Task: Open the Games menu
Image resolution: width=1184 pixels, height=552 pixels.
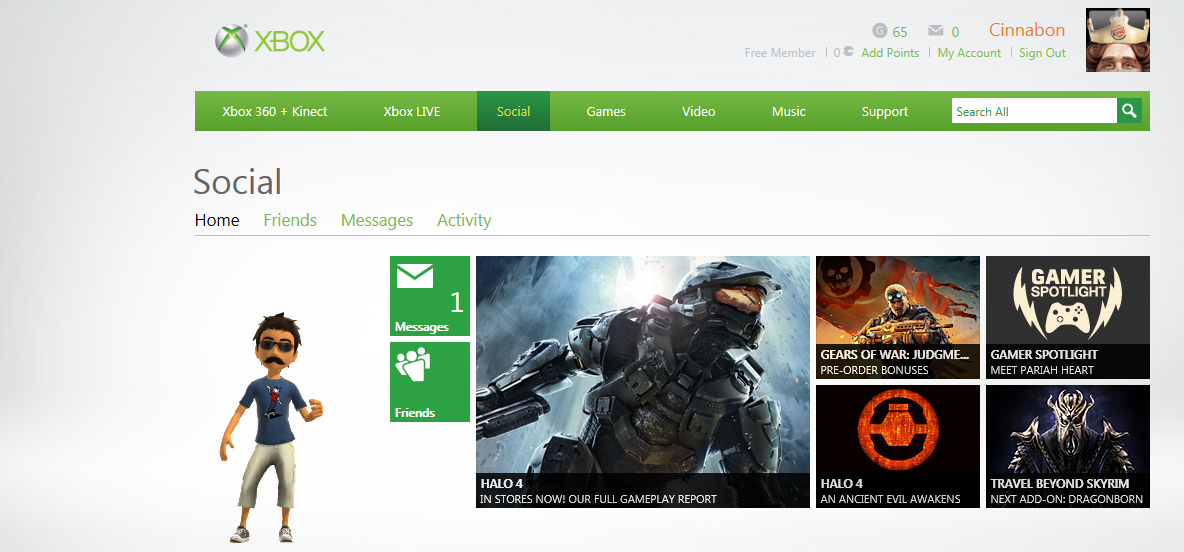Action: point(606,111)
